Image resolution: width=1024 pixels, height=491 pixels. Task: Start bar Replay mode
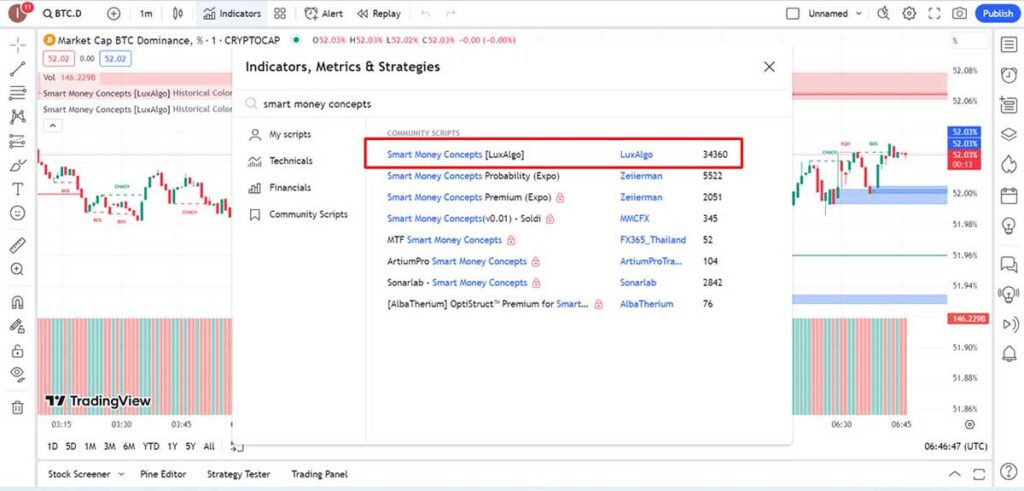[379, 13]
